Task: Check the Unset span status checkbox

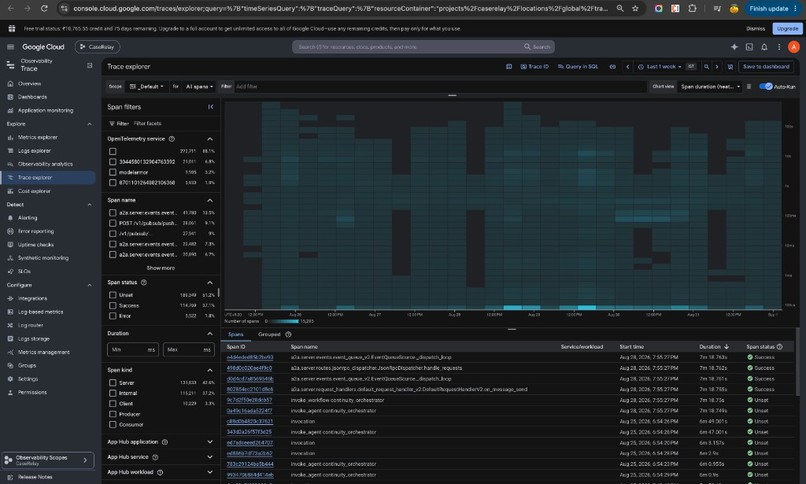Action: (x=113, y=295)
